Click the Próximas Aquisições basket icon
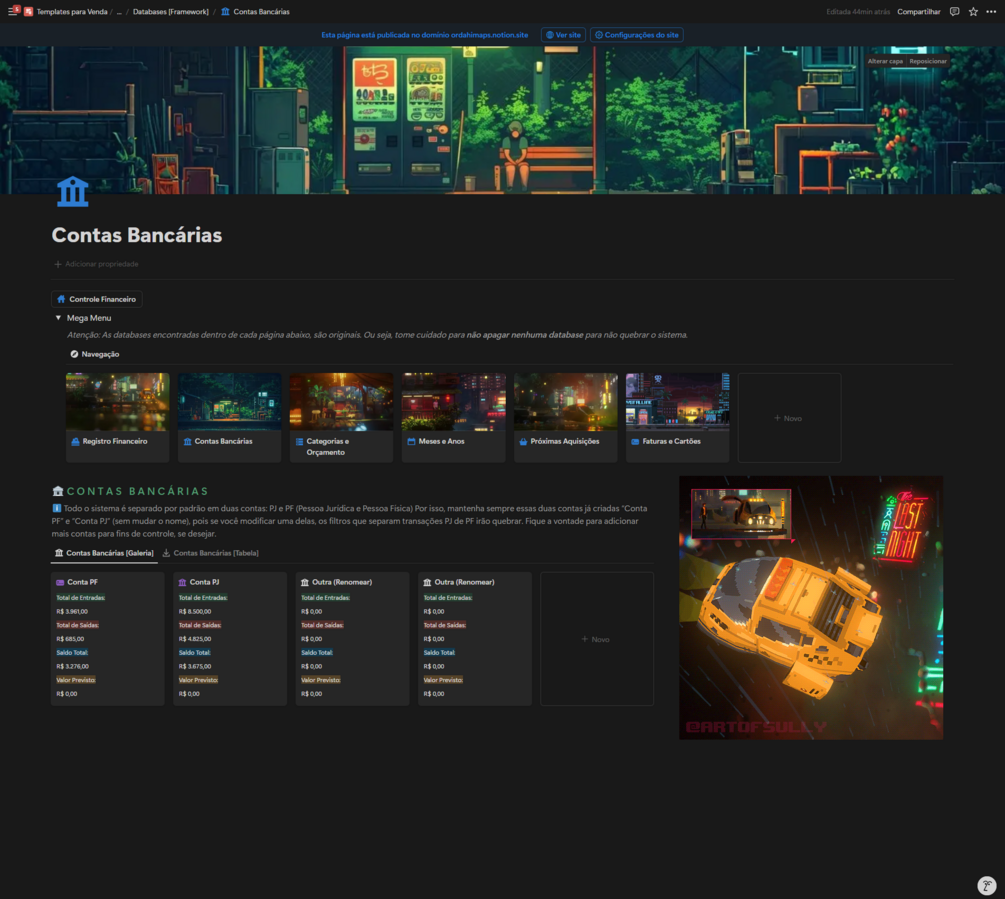This screenshot has width=1005, height=899. click(523, 441)
